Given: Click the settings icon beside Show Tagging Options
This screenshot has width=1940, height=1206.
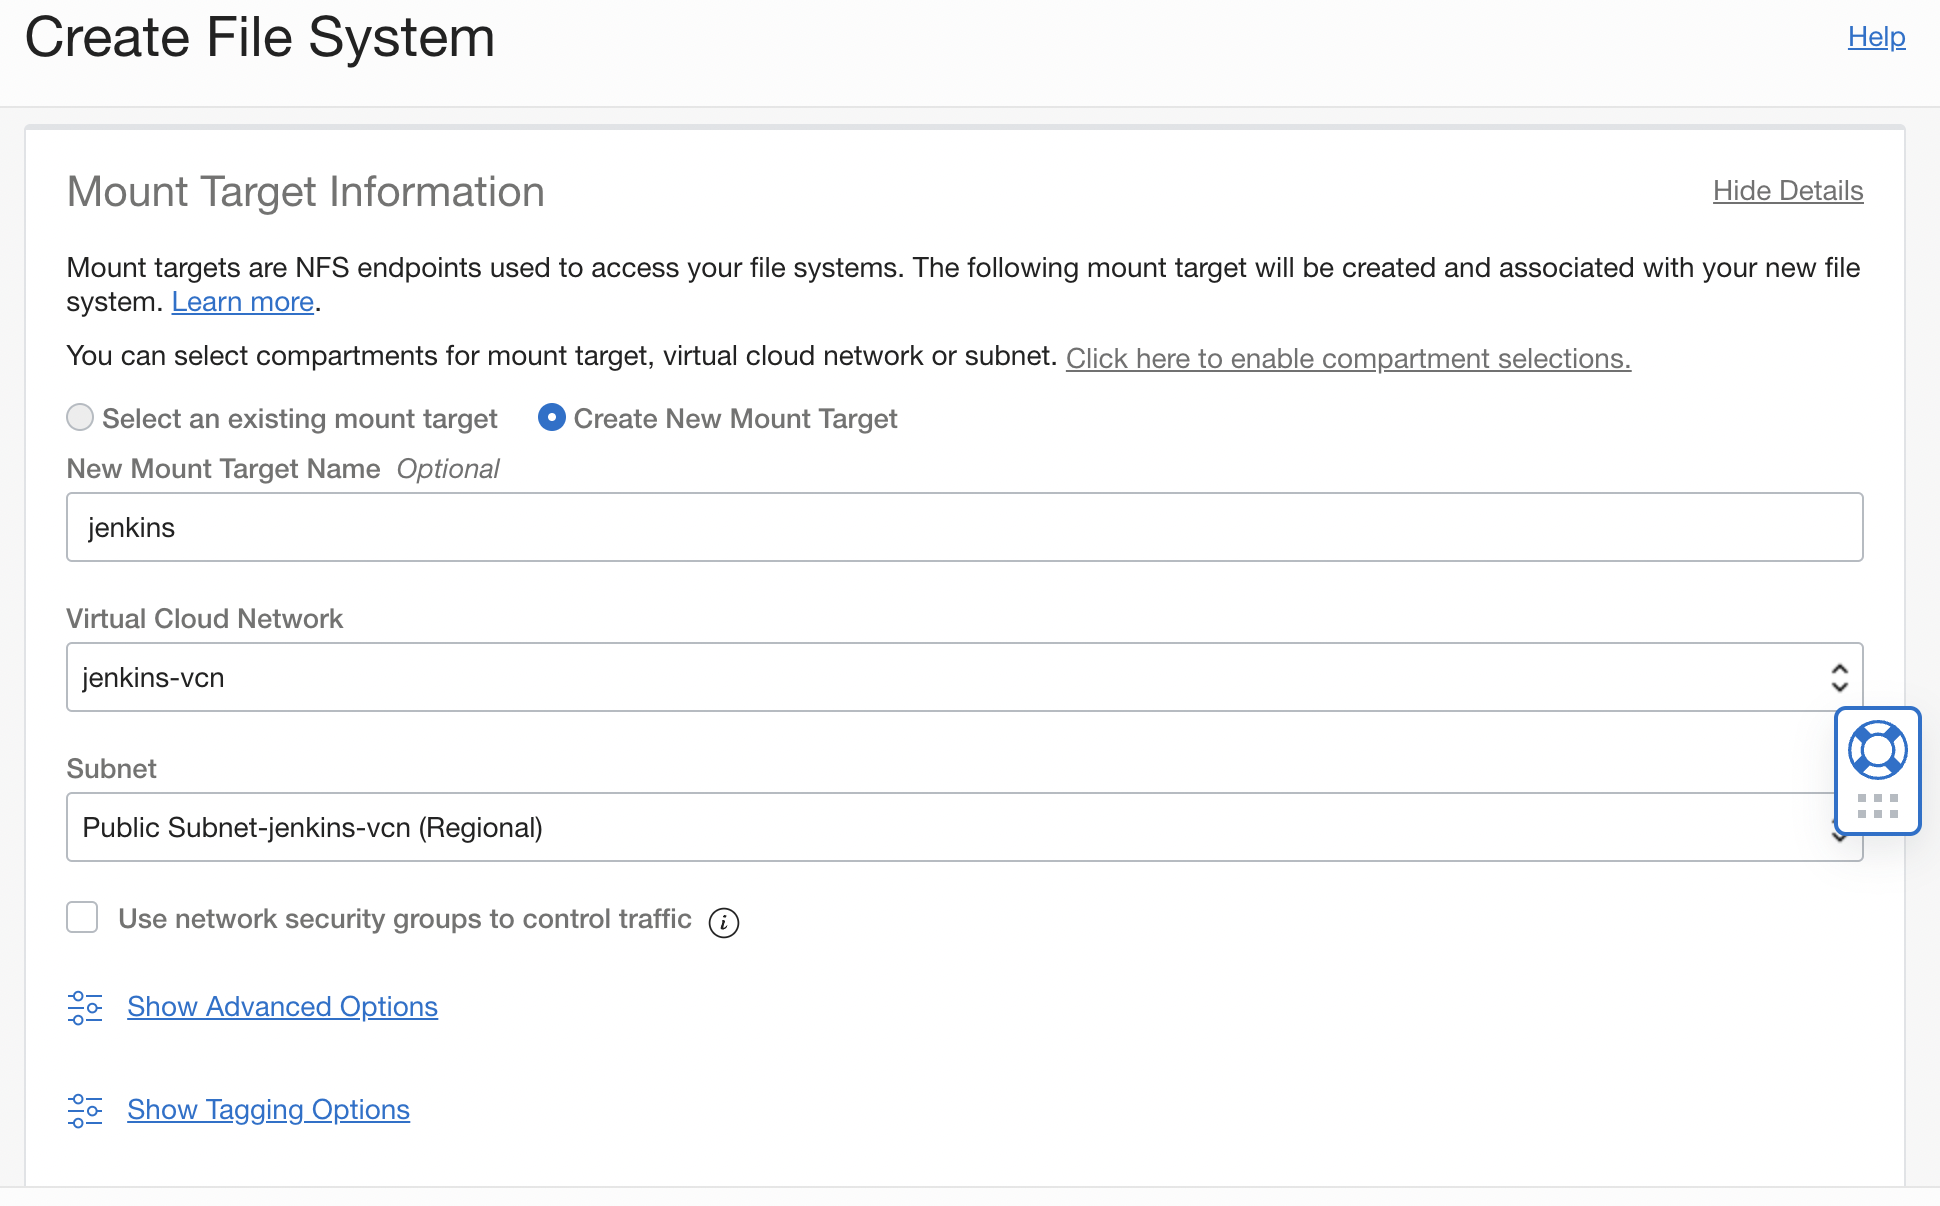Looking at the screenshot, I should tap(85, 1110).
